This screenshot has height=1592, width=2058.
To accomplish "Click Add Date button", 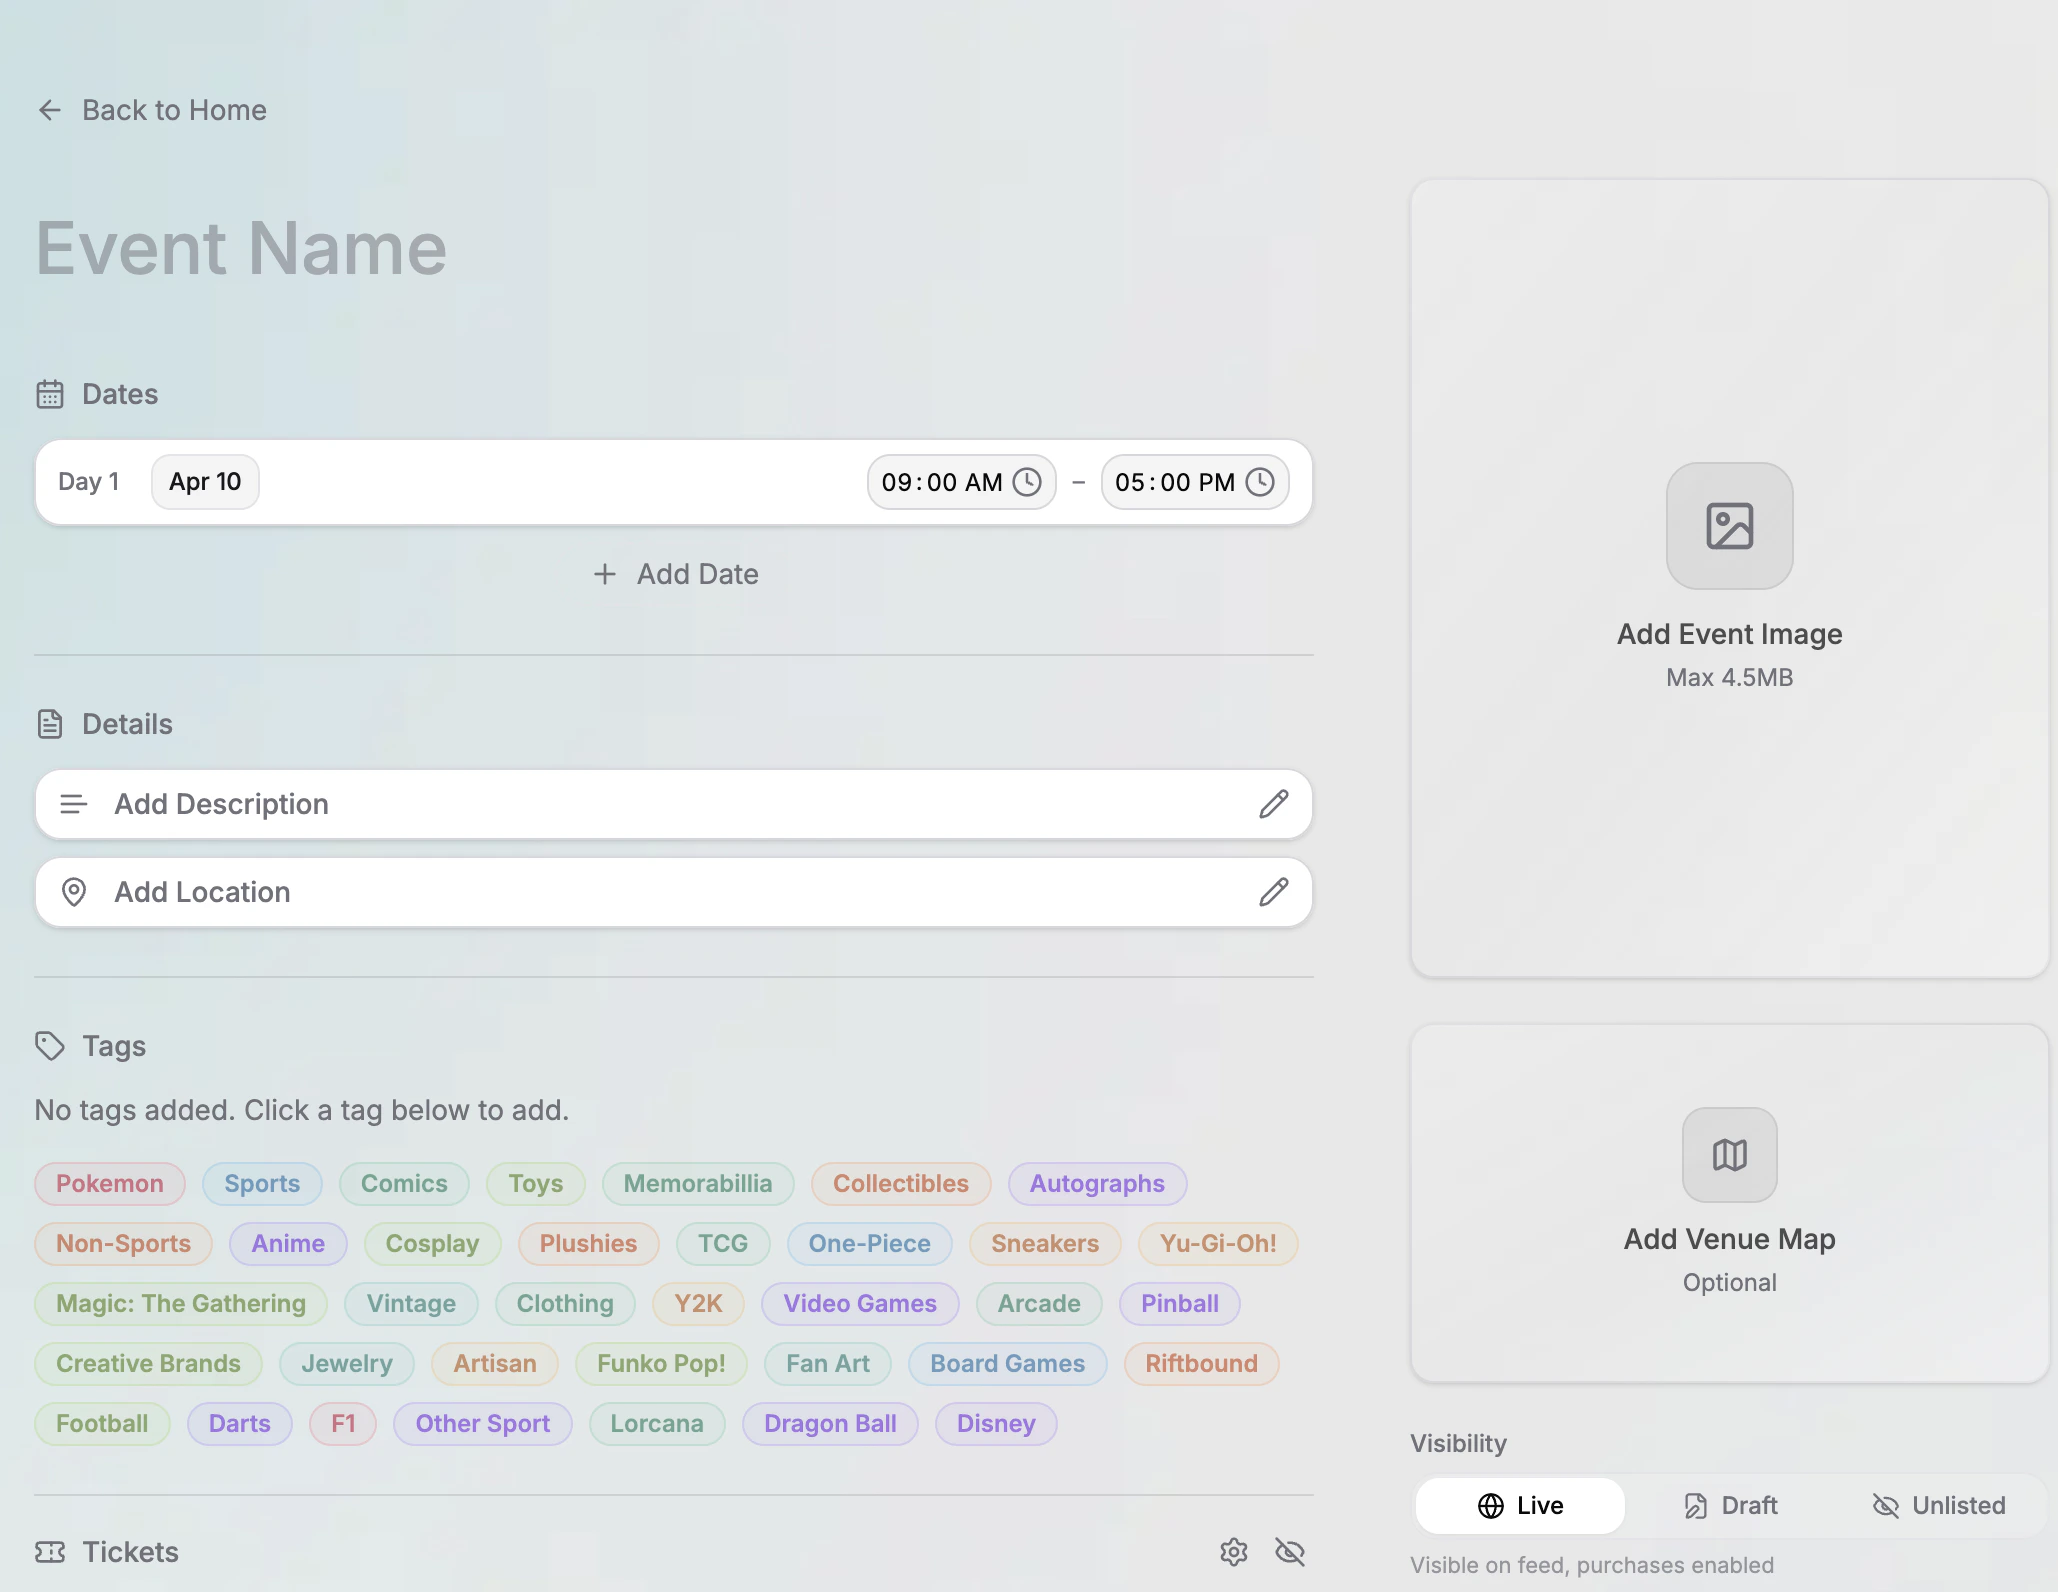I will point(675,574).
